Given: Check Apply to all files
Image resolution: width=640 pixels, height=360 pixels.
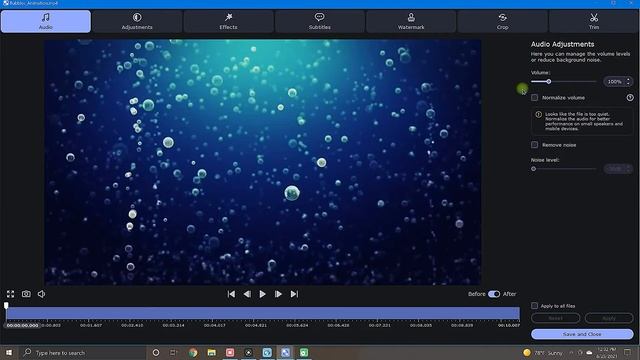Looking at the screenshot, I should coord(534,305).
